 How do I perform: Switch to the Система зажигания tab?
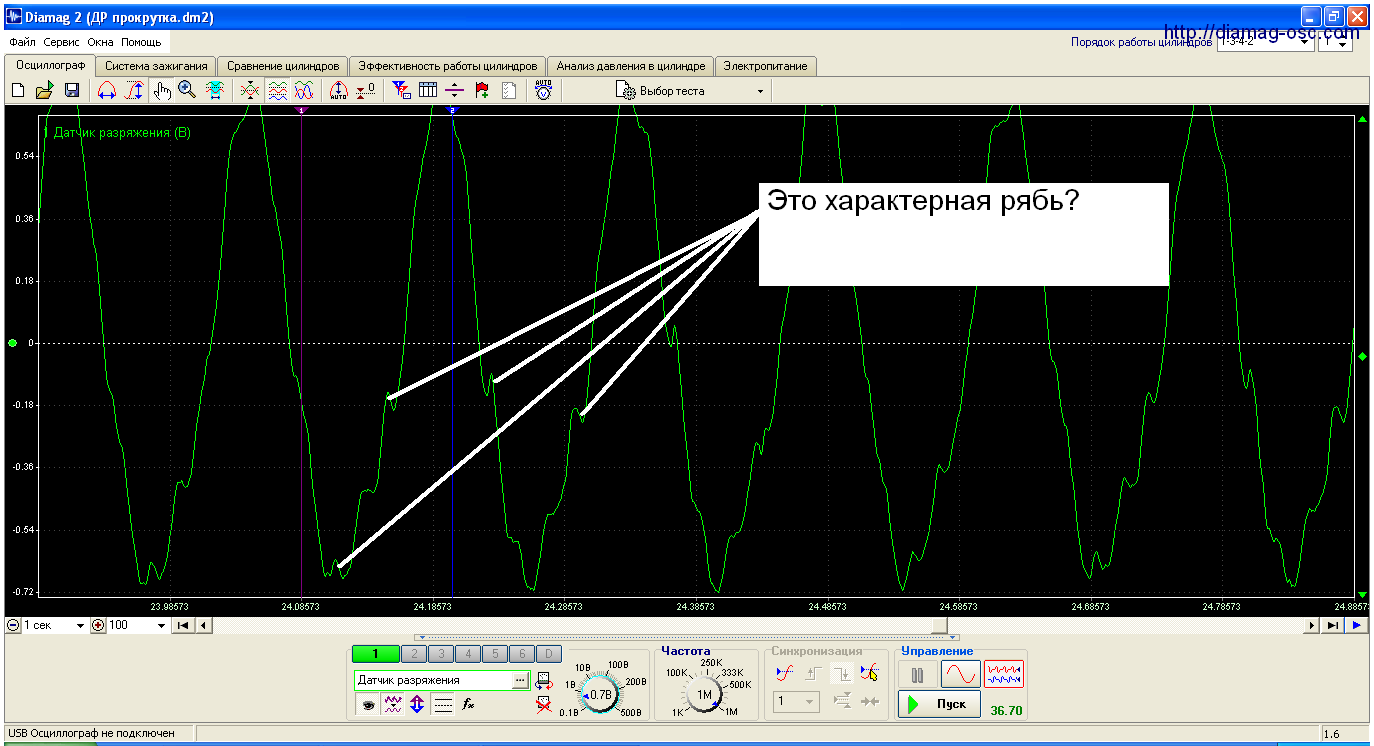pos(156,66)
